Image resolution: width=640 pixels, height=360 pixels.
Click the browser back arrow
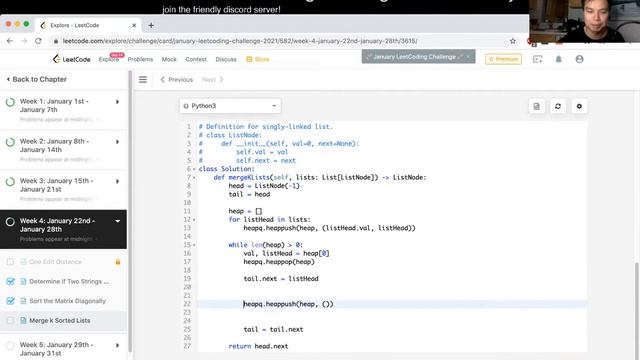(10, 41)
